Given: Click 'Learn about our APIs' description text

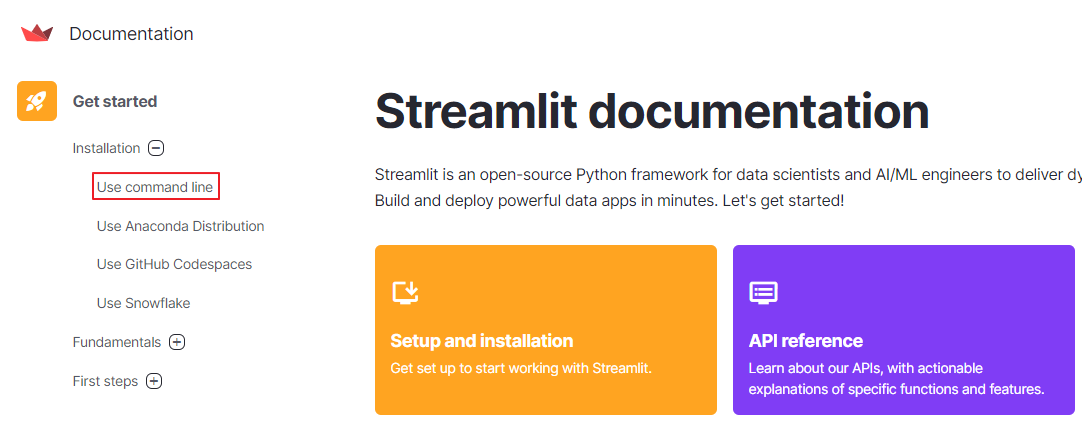Looking at the screenshot, I should 896,379.
